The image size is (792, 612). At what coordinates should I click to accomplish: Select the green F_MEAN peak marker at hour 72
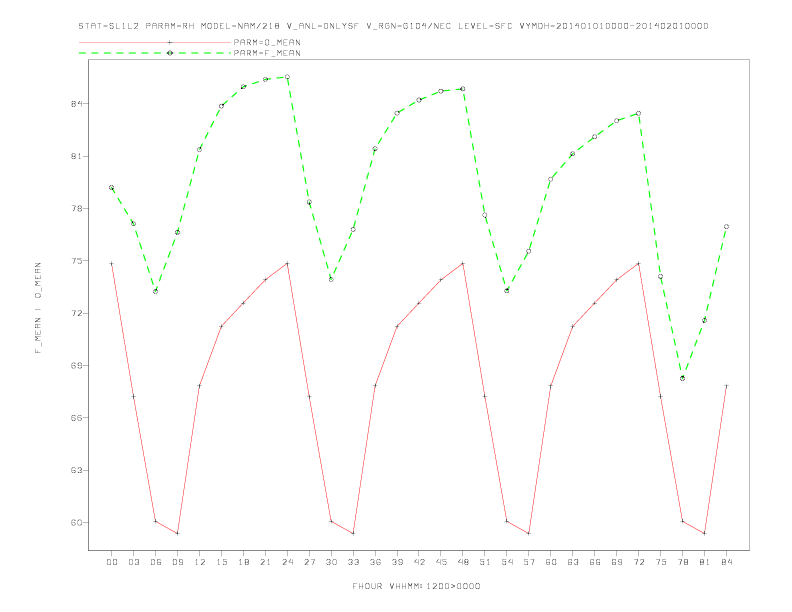(638, 114)
